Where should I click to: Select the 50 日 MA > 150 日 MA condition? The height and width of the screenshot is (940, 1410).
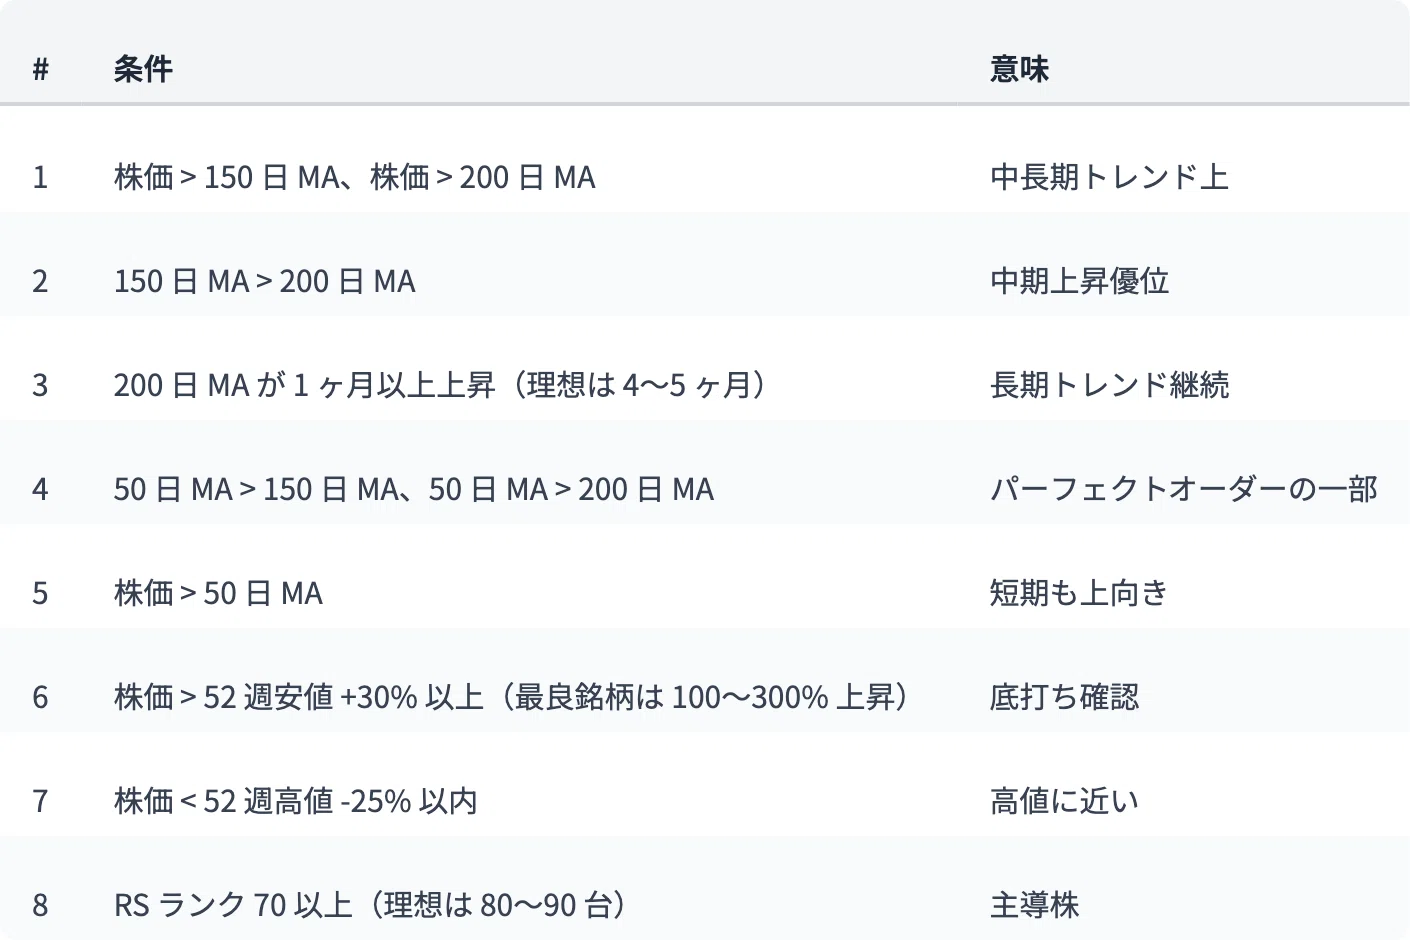pos(413,489)
